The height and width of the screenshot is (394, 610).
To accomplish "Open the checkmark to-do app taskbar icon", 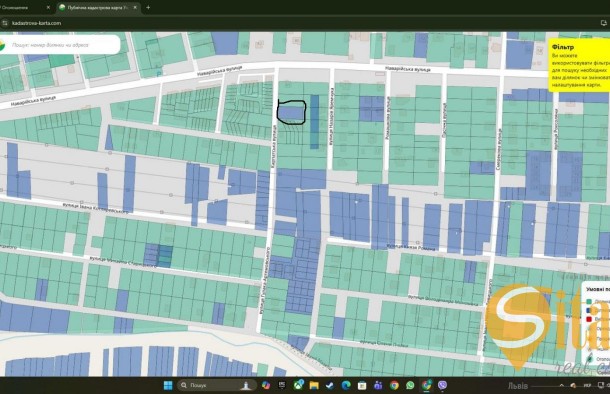I will tap(330, 385).
